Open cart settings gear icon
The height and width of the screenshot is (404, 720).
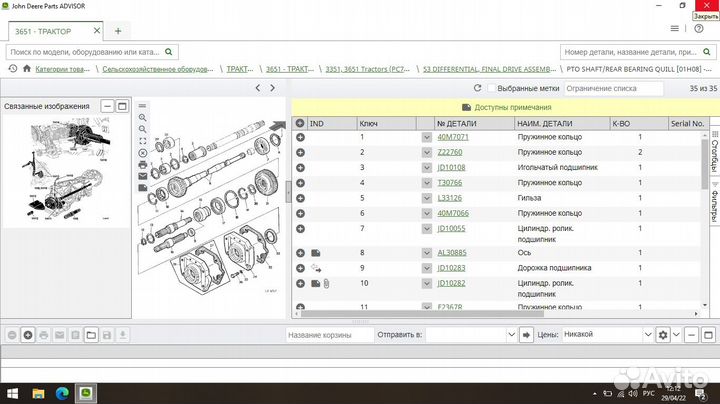pyautogui.click(x=663, y=335)
